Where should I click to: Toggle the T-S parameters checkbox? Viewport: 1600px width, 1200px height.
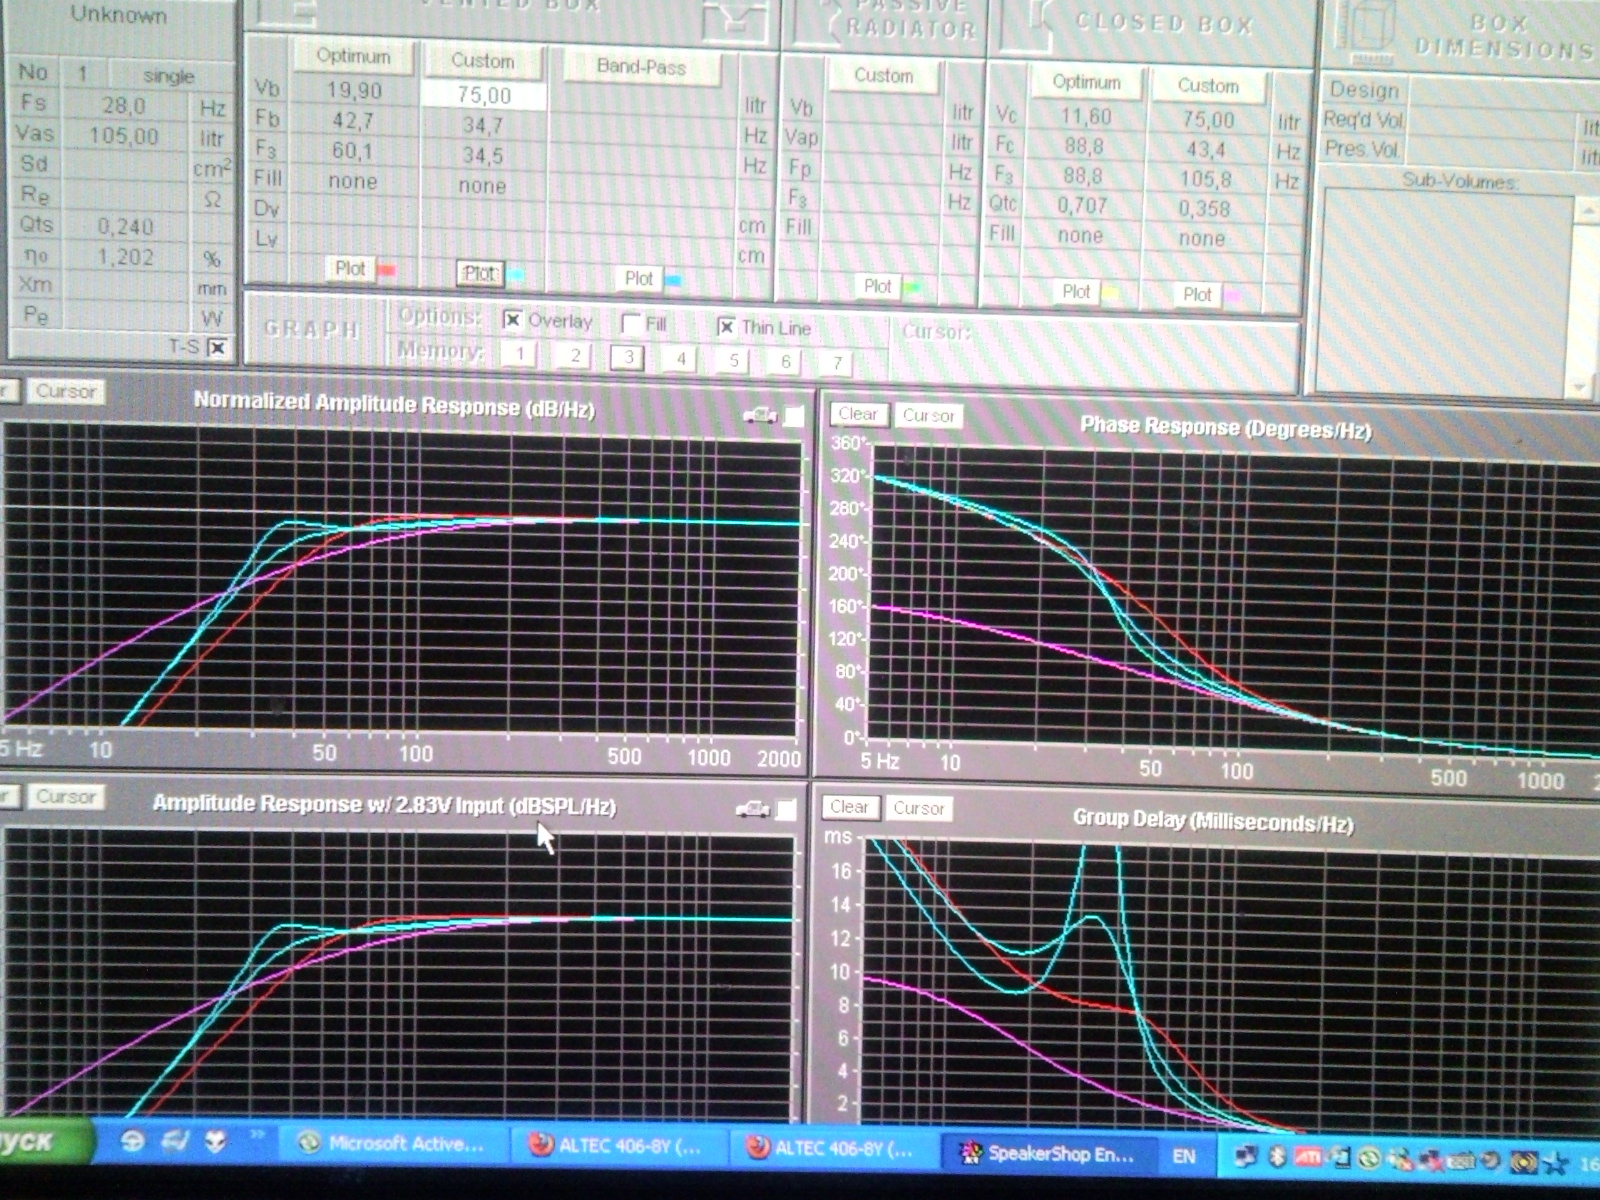pyautogui.click(x=217, y=347)
